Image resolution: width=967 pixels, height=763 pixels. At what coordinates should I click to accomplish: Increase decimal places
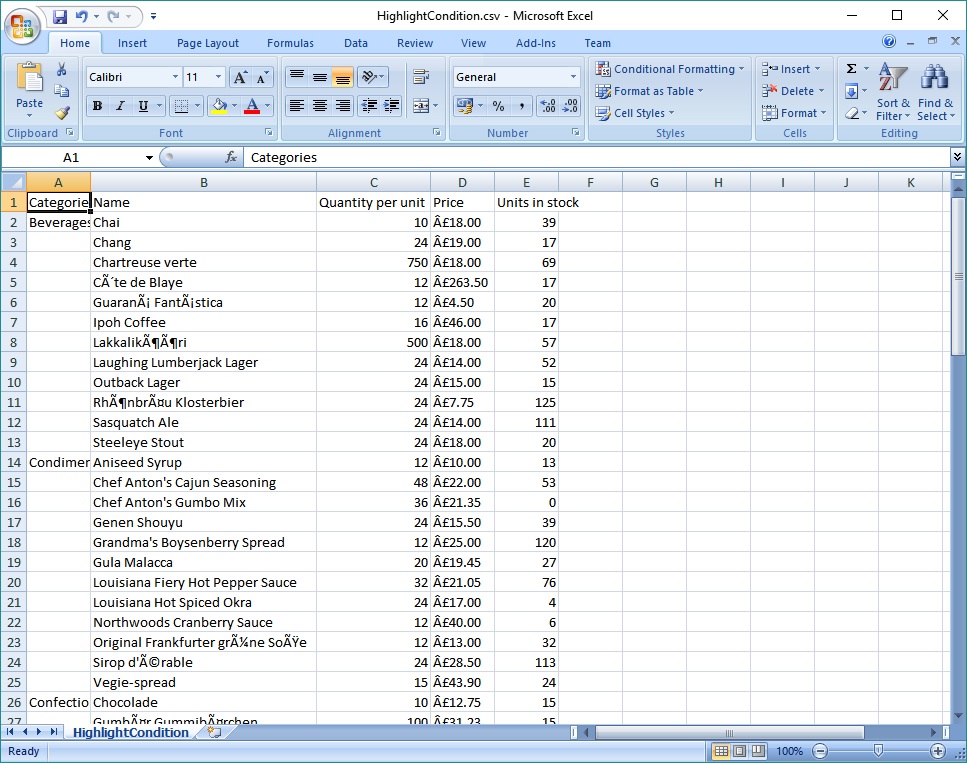tap(548, 105)
